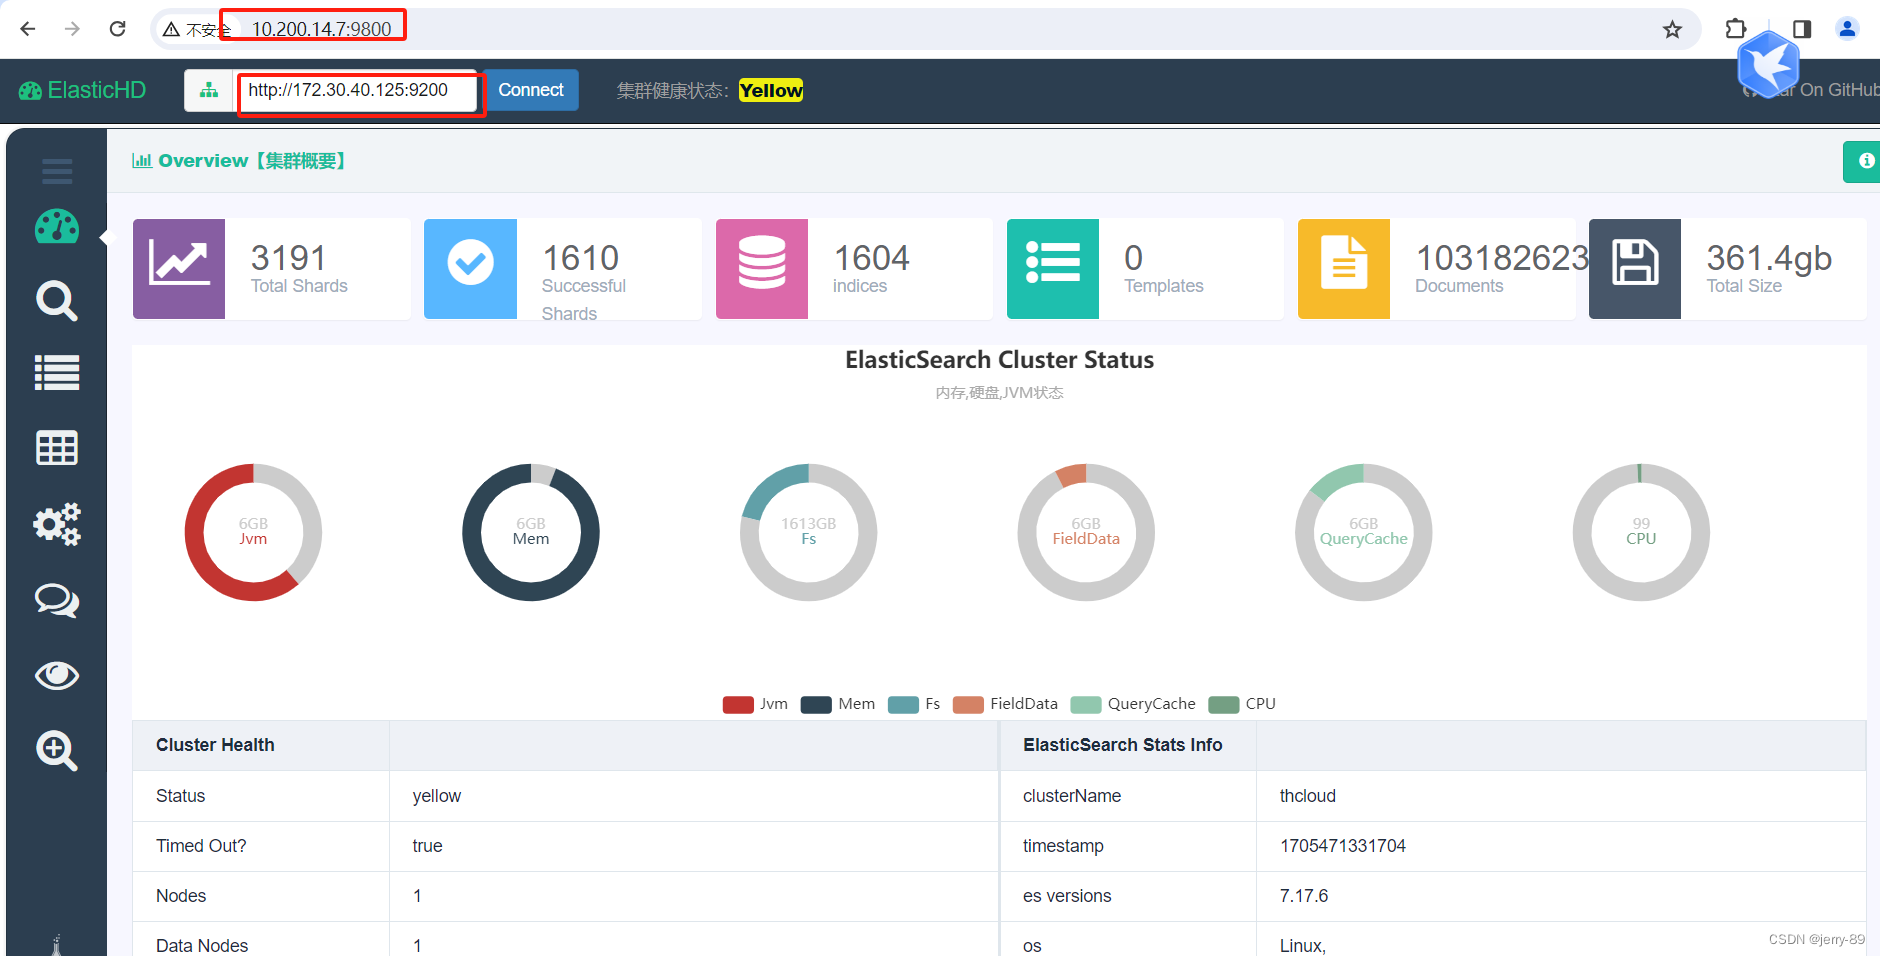Viewport: 1880px width, 956px height.
Task: Click the 361.4gb Total Size value
Action: (x=1769, y=258)
